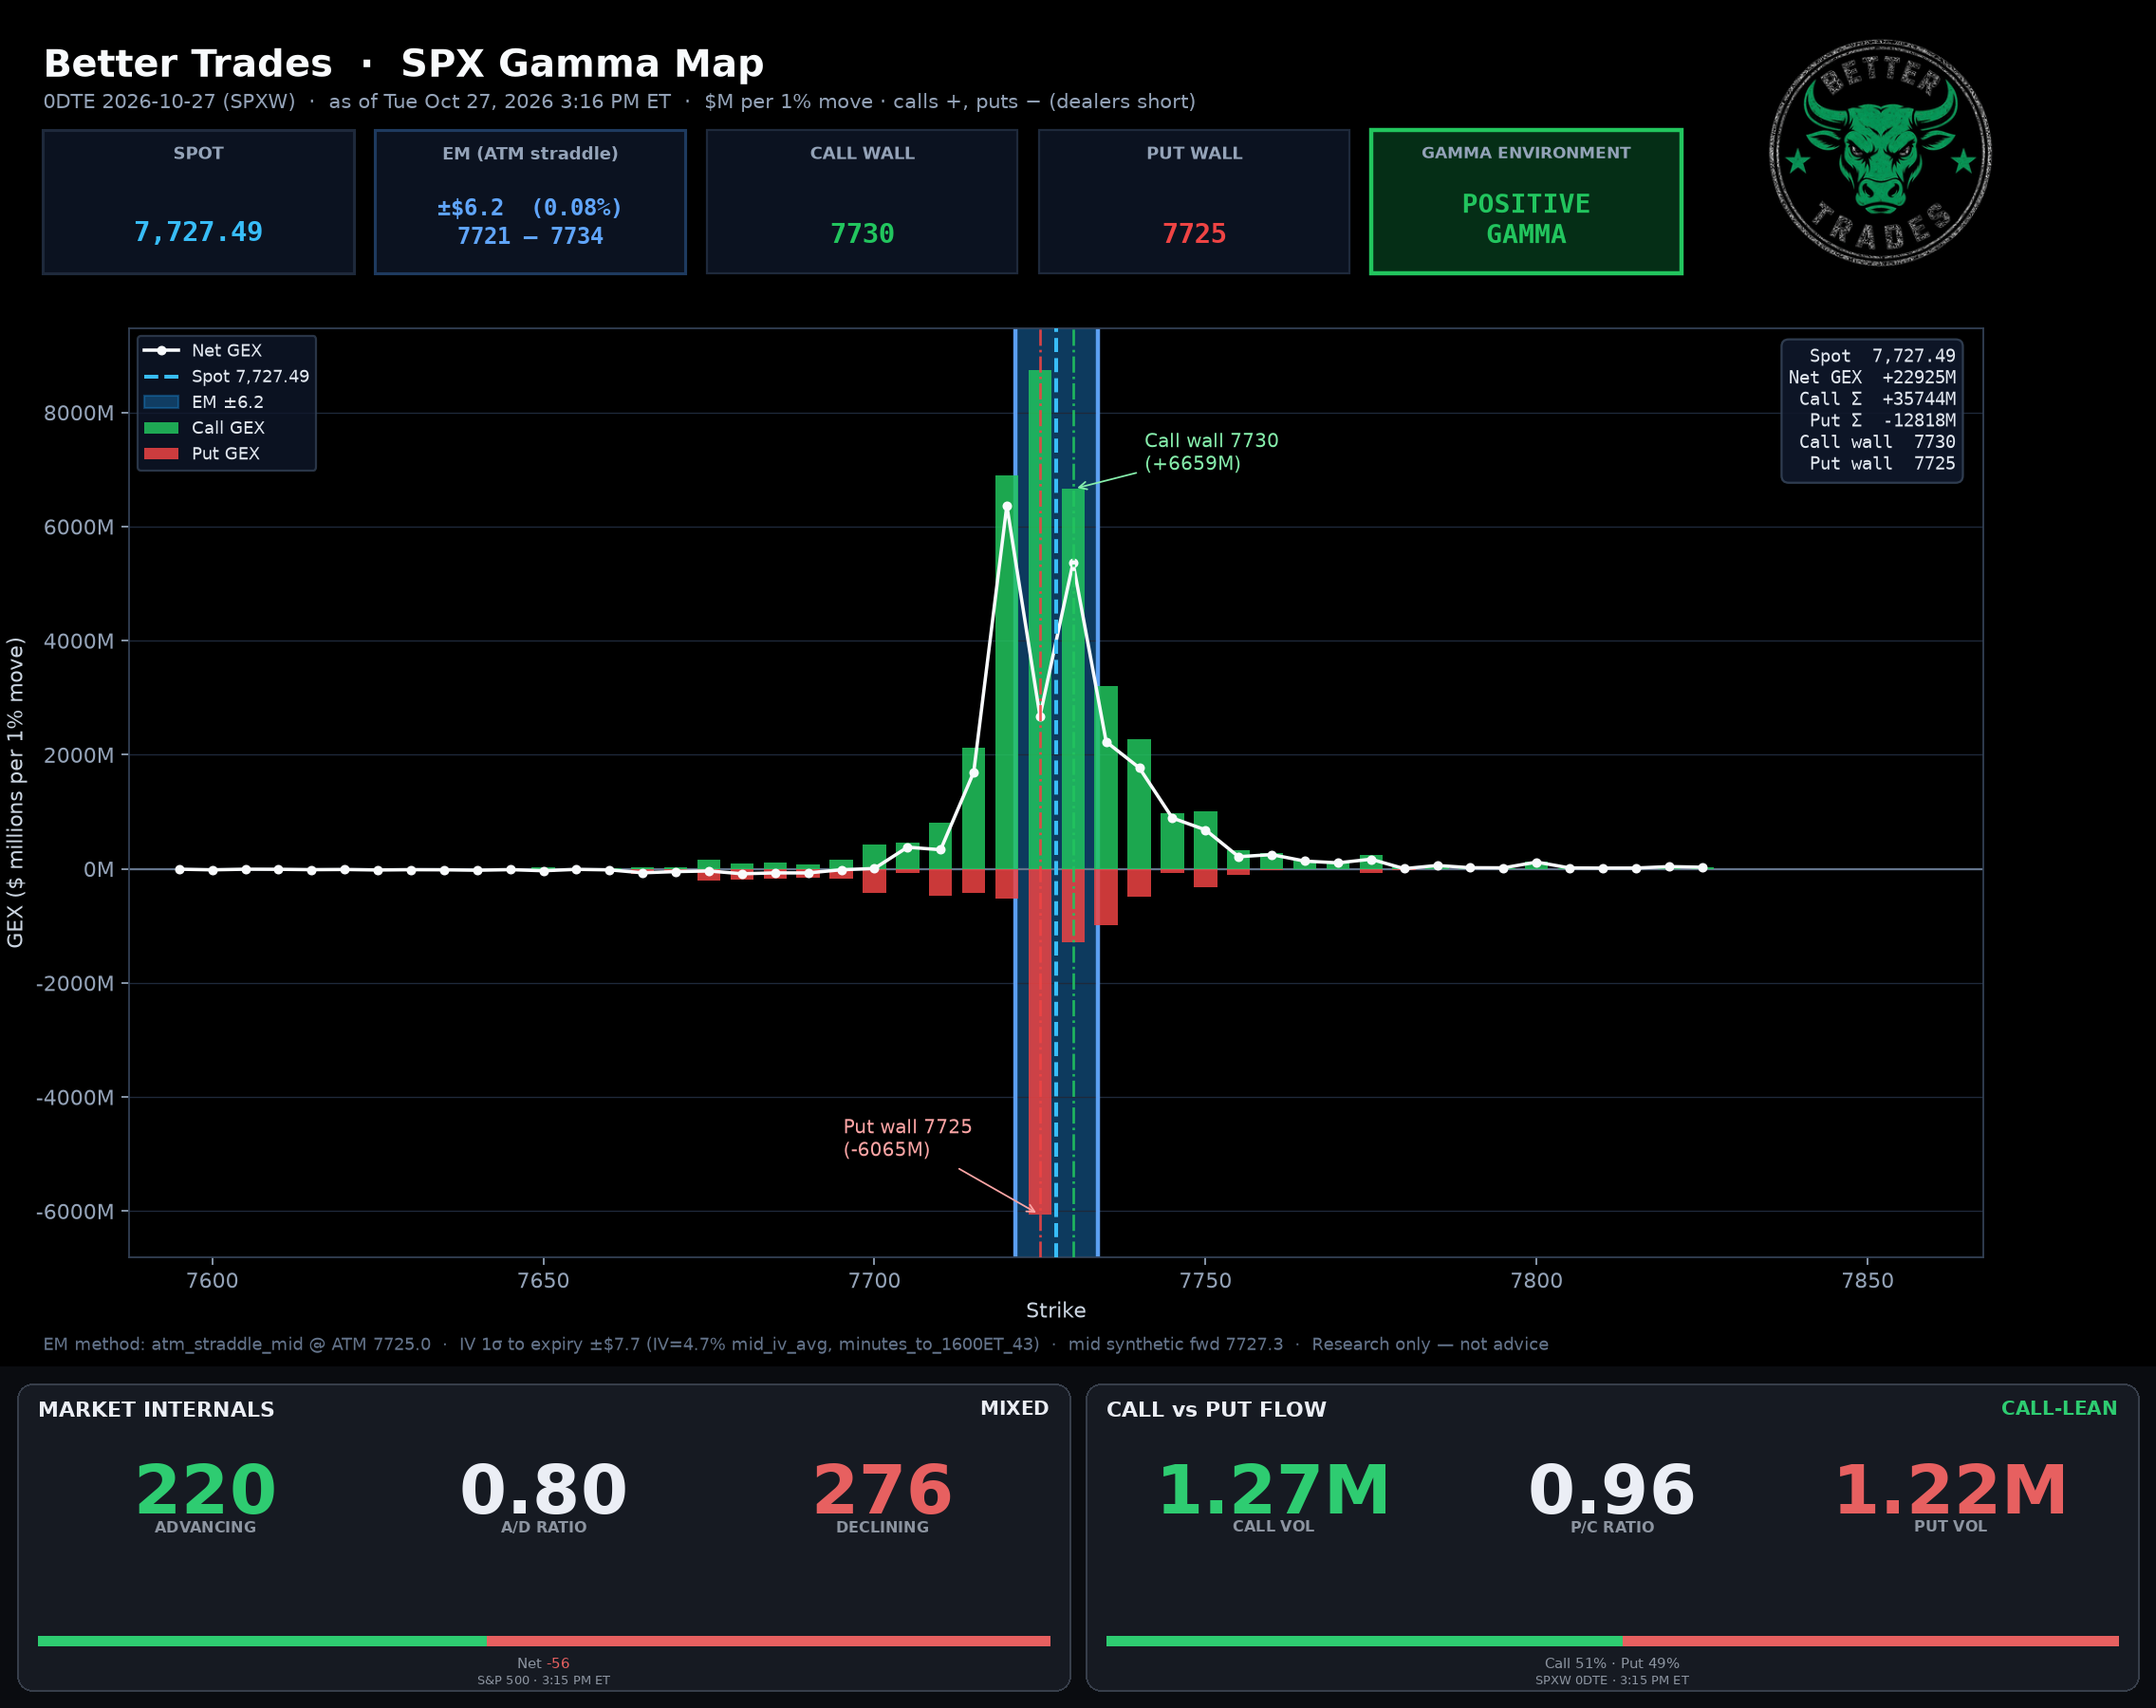The image size is (2156, 1708).
Task: Click the CALL WALL value 7730
Action: coord(862,234)
